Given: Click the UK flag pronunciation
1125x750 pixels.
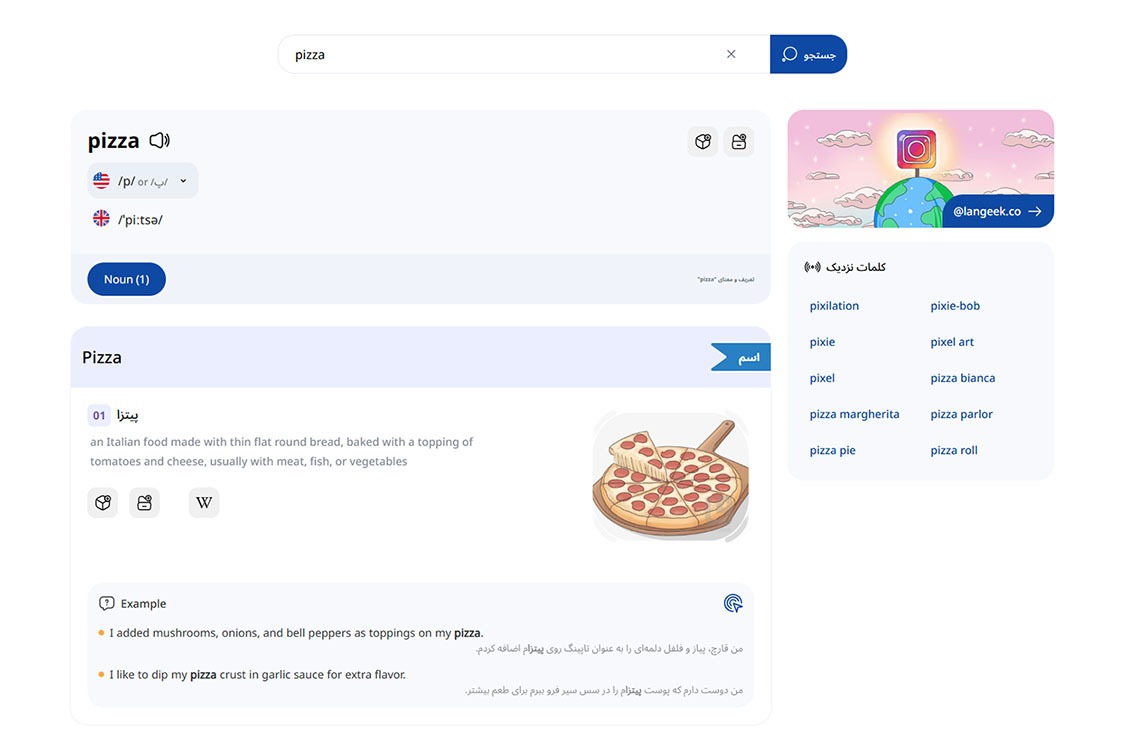Looking at the screenshot, I should (x=101, y=218).
